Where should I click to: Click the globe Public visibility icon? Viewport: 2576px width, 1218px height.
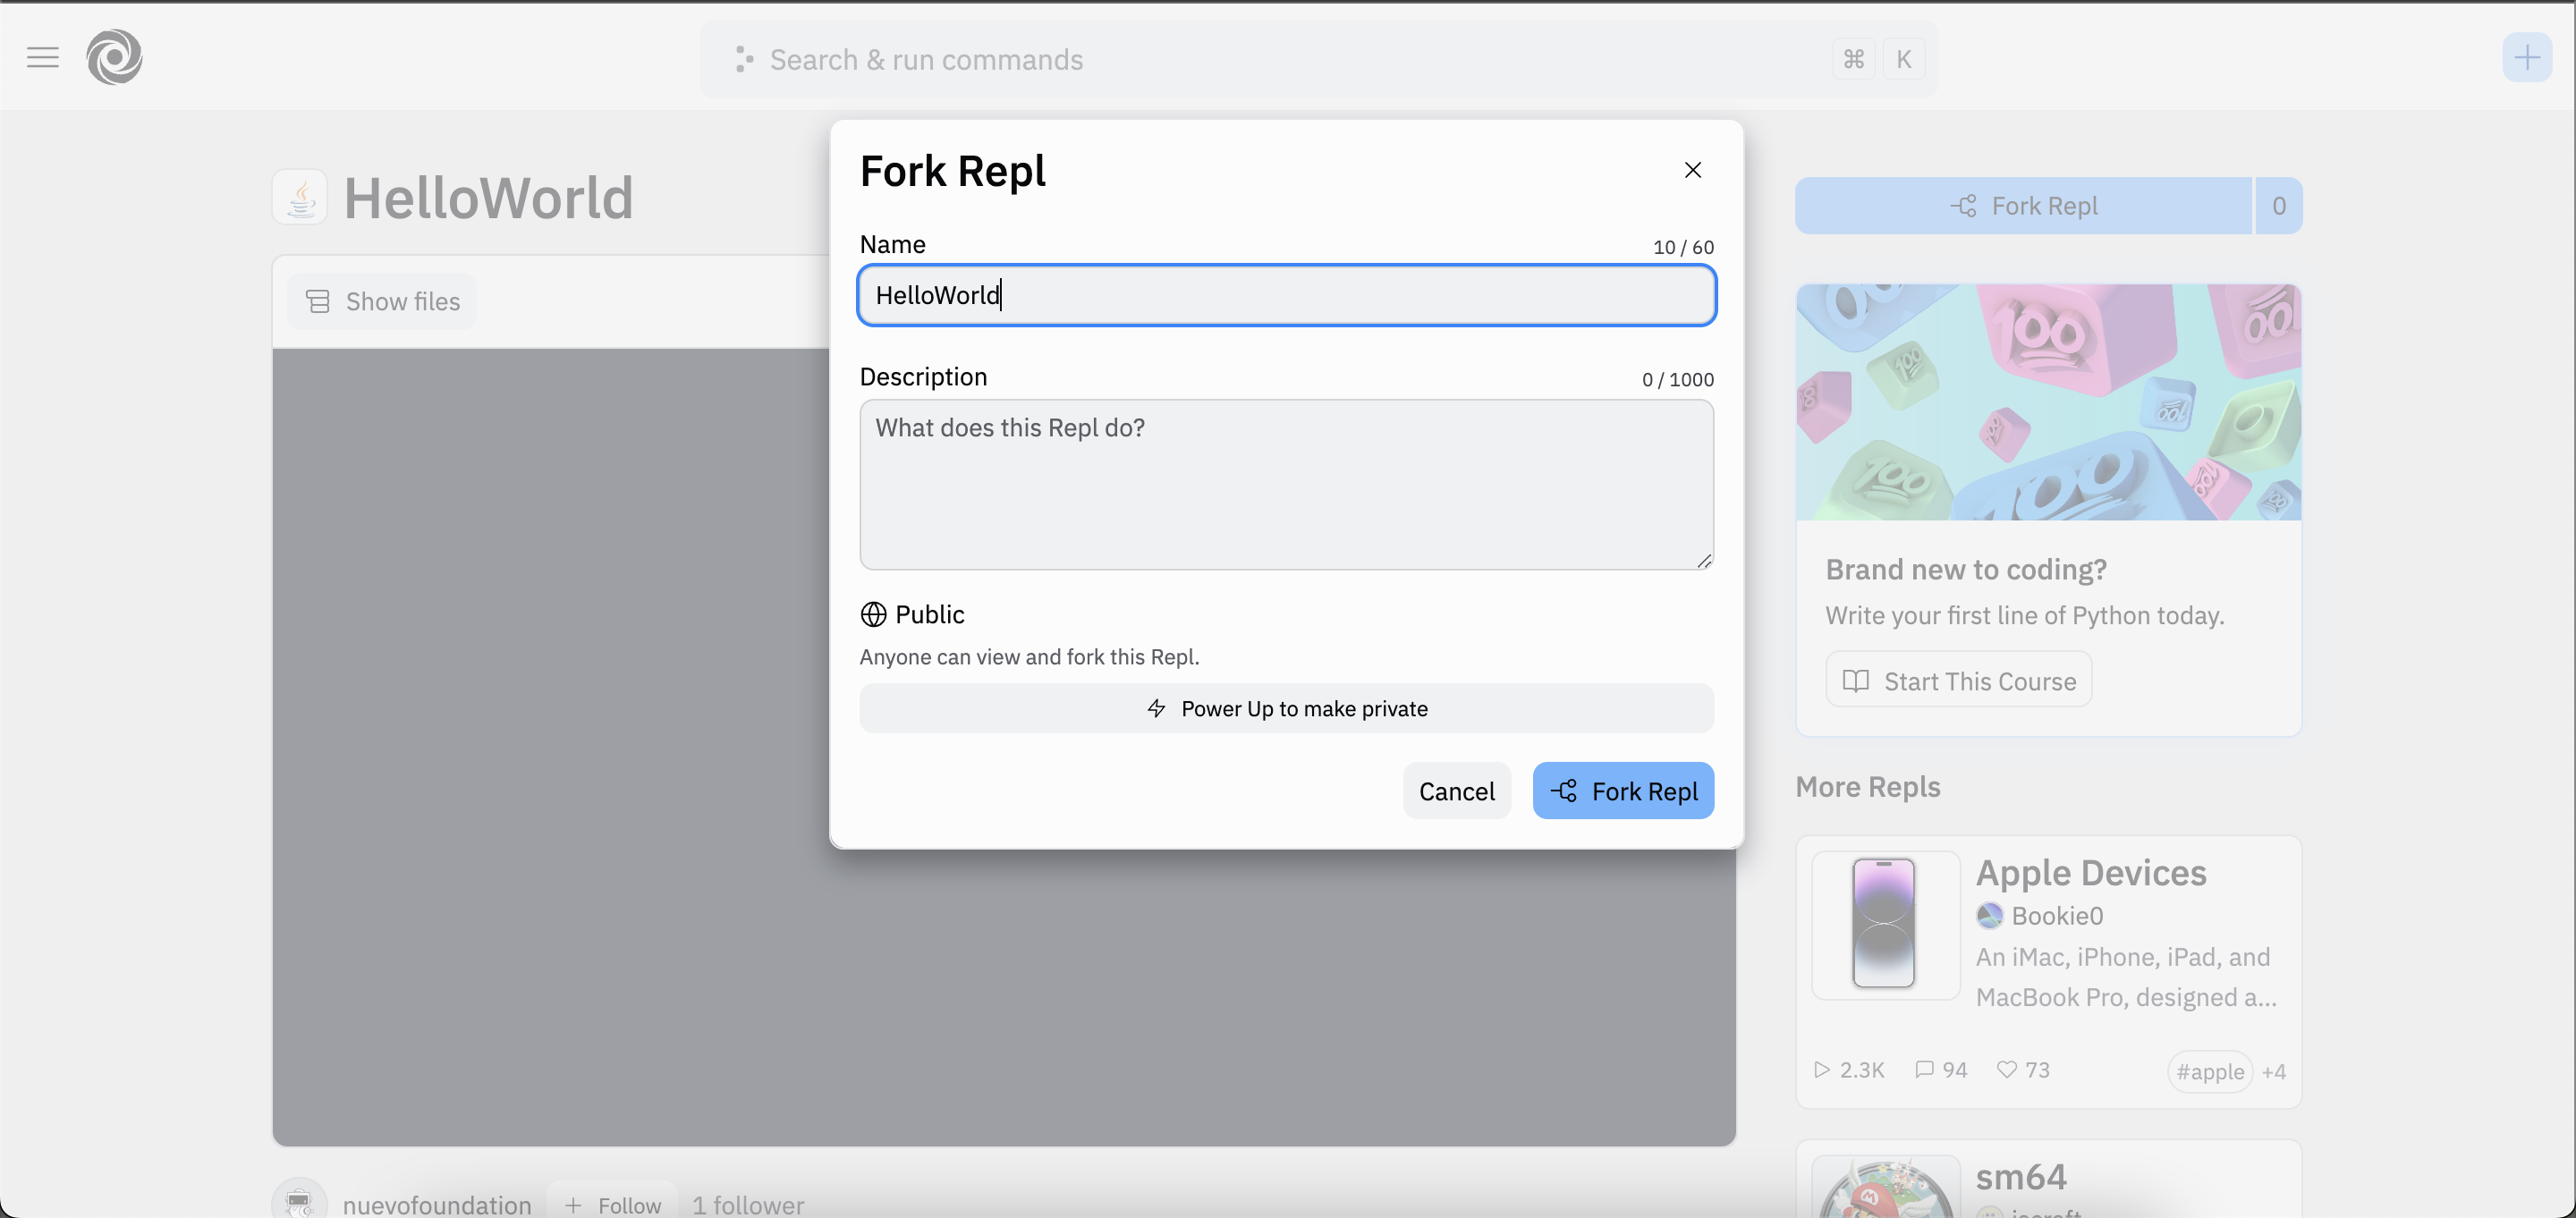click(x=872, y=614)
